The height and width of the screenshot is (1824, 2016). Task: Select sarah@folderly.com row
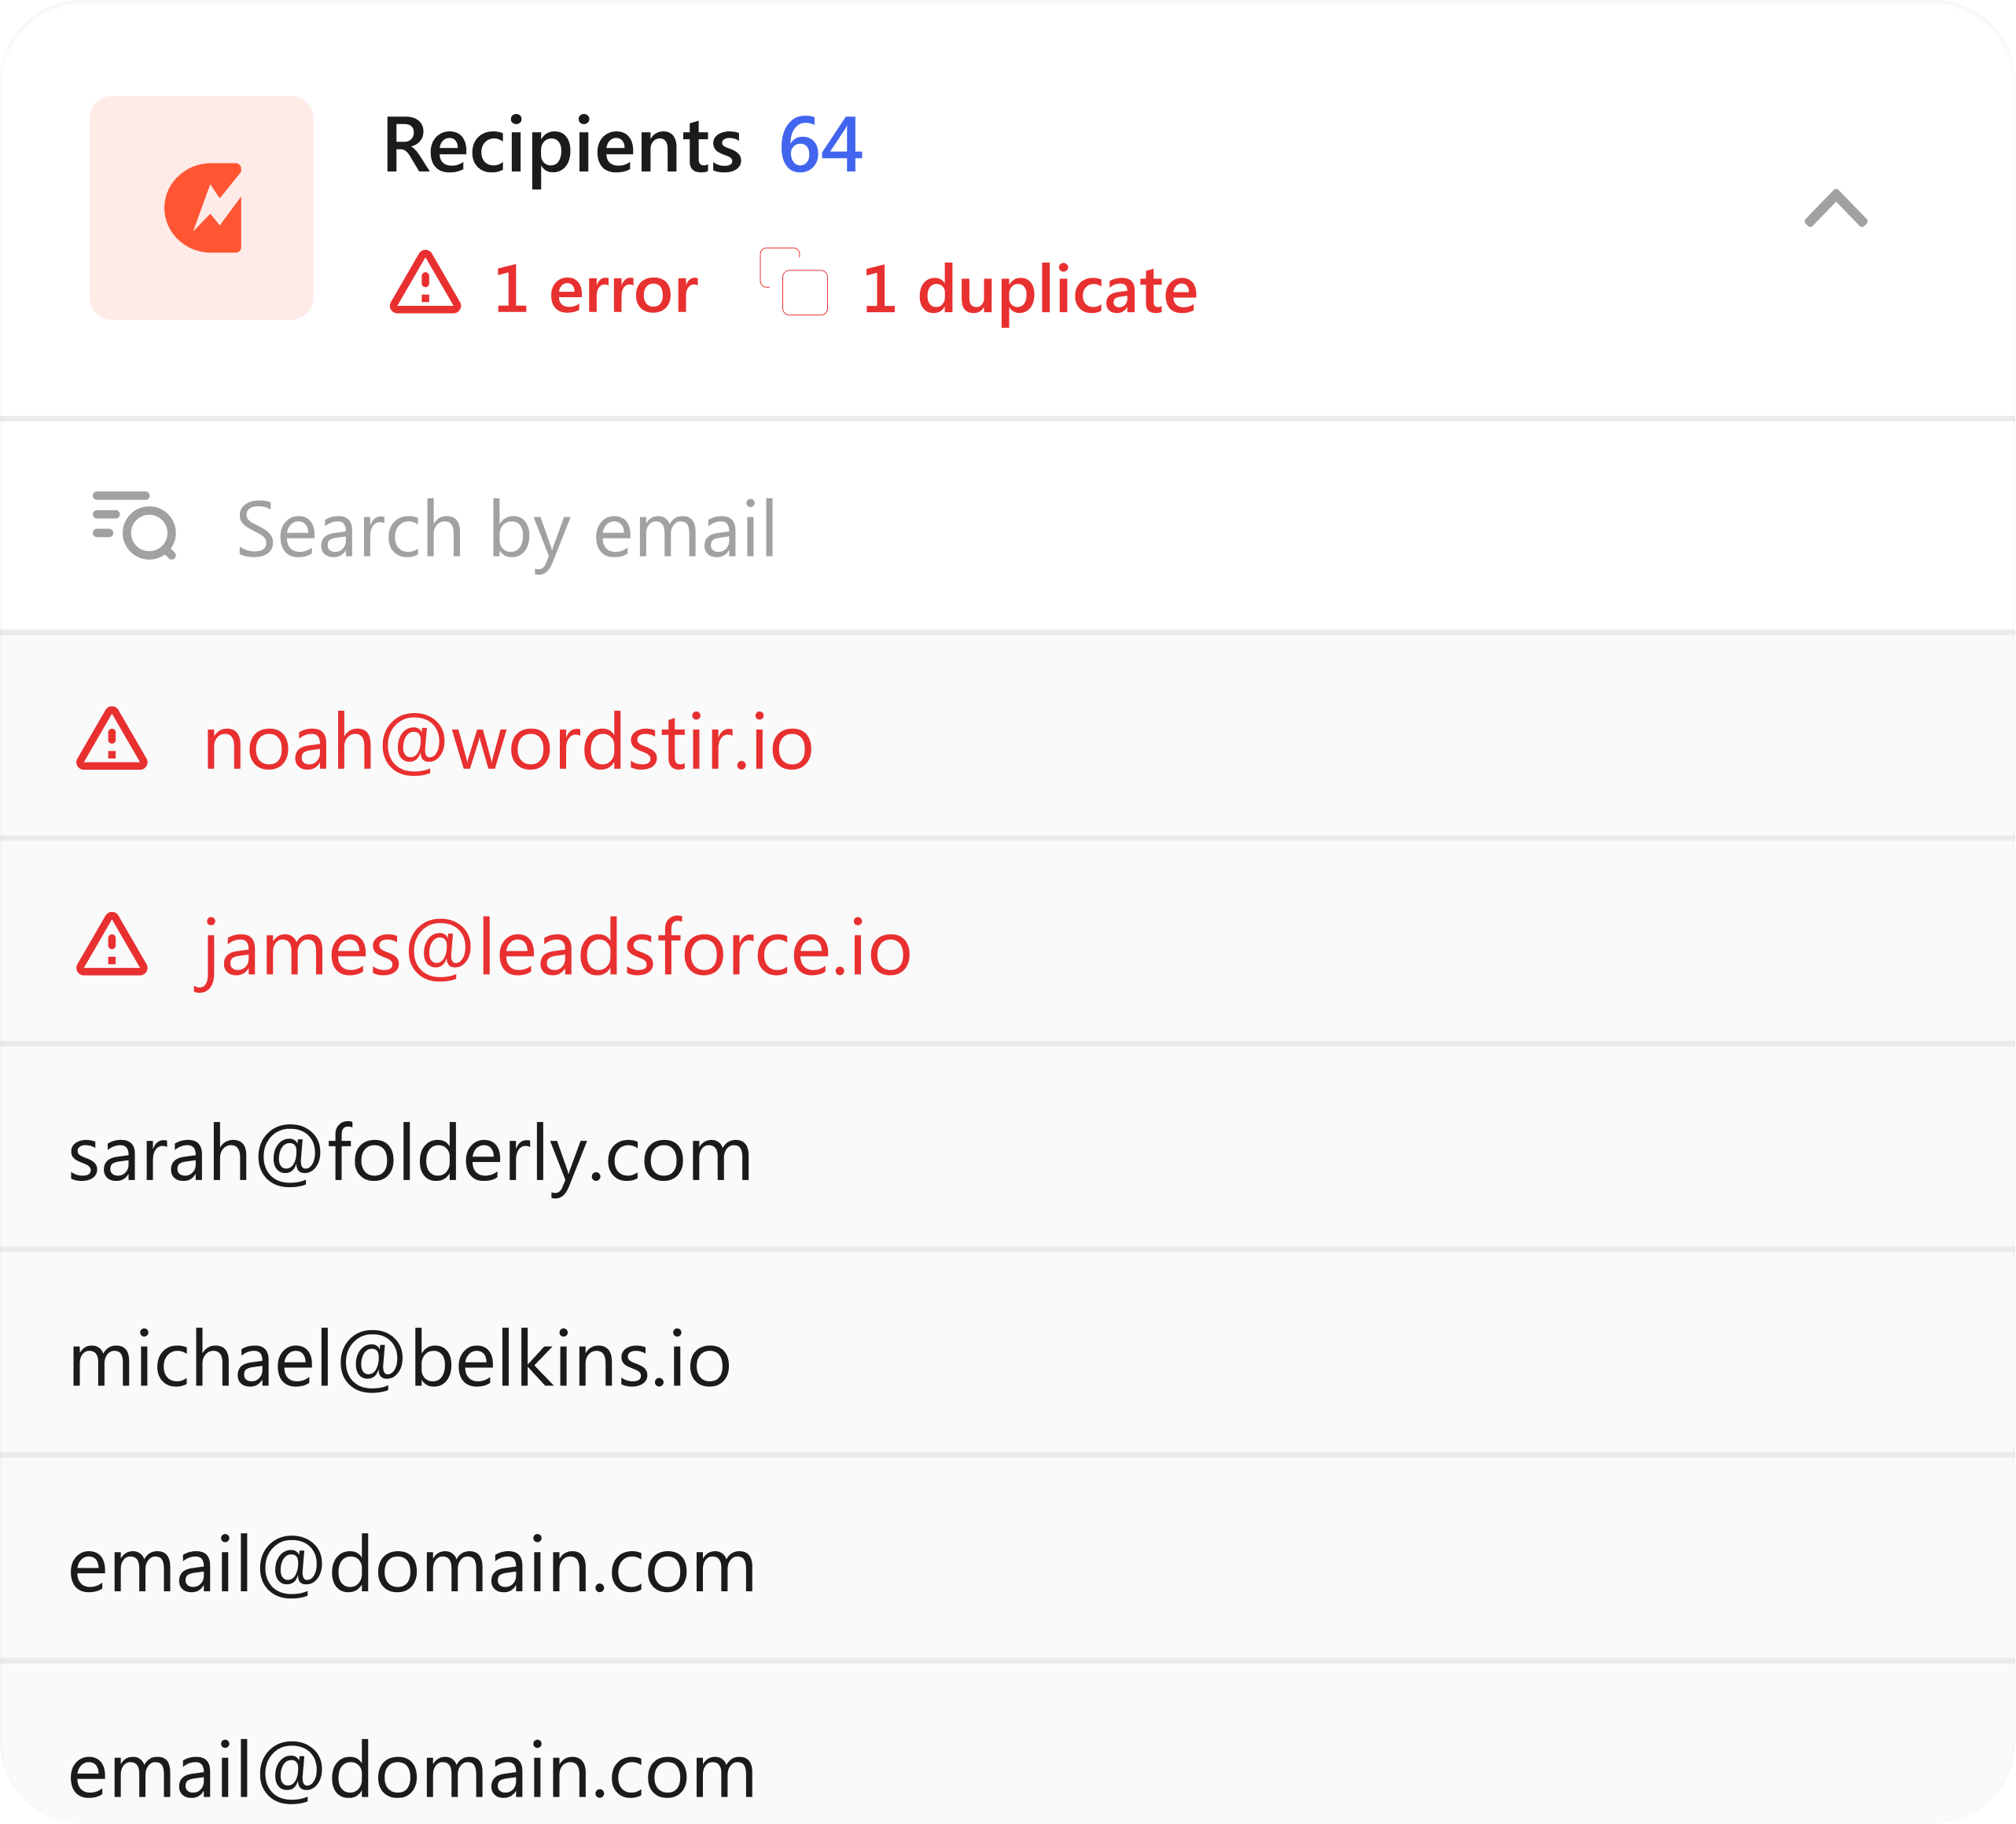point(410,1153)
